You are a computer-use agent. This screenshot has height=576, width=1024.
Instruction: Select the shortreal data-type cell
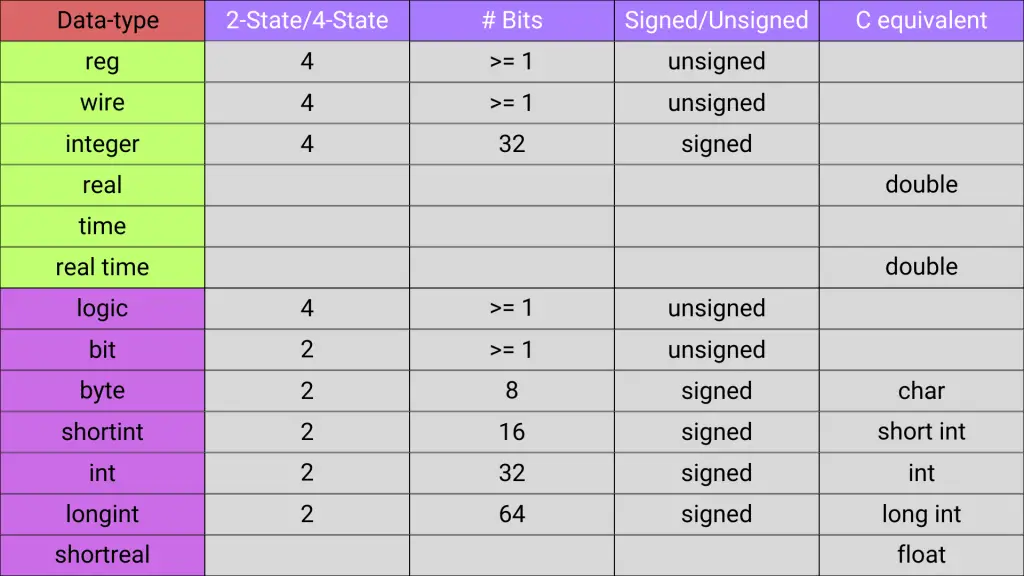point(102,555)
